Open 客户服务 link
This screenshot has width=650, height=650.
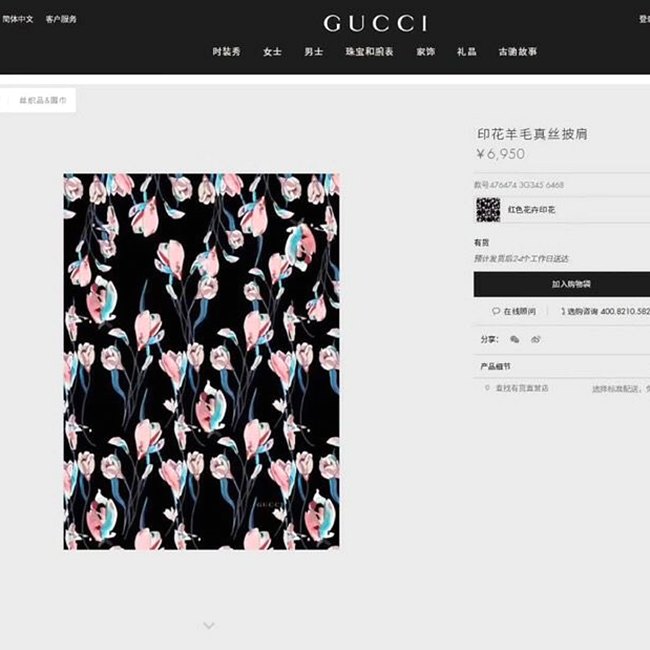pos(61,19)
